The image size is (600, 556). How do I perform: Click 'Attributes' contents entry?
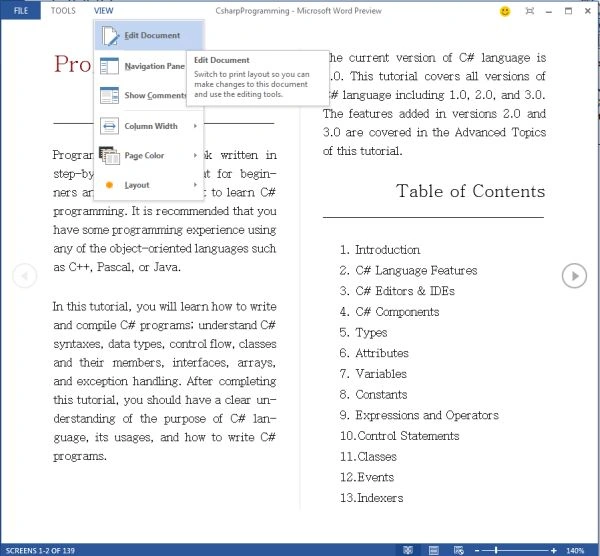[382, 353]
